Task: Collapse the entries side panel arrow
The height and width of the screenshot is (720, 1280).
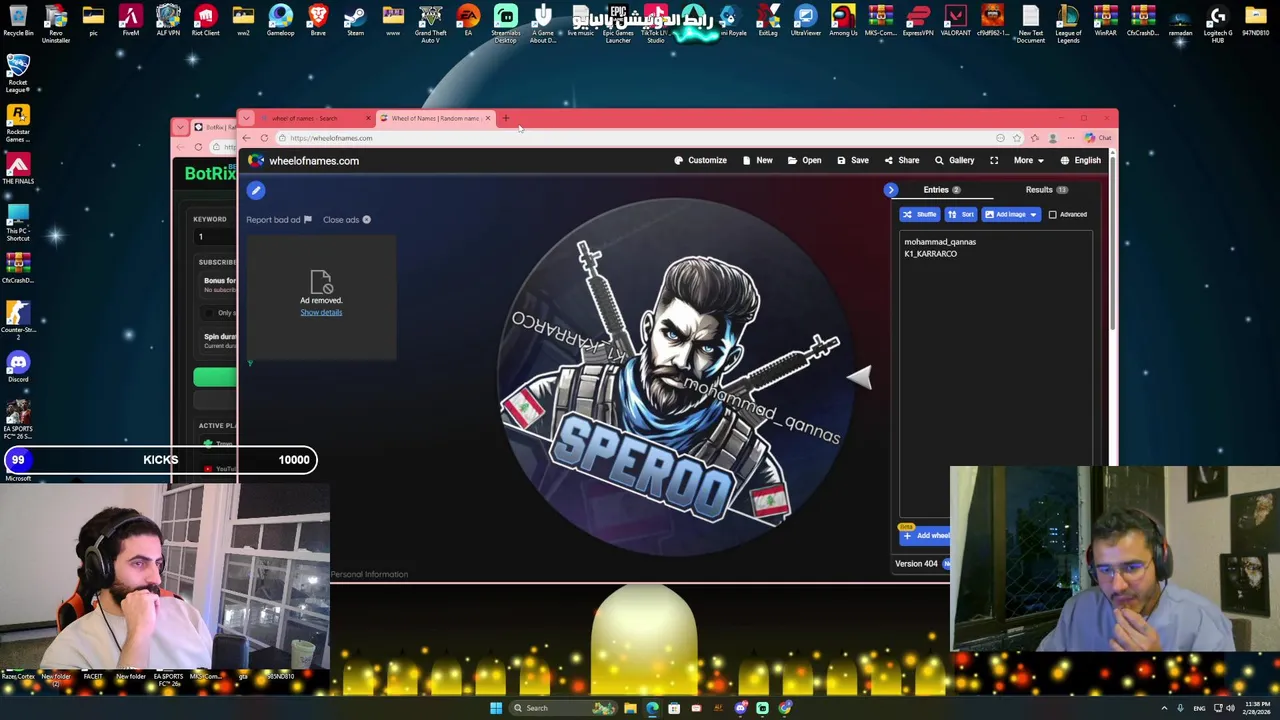Action: (x=891, y=190)
